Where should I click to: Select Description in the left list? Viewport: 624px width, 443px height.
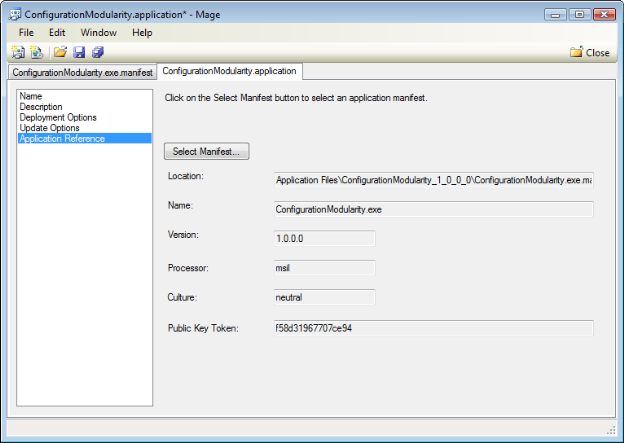[84, 107]
